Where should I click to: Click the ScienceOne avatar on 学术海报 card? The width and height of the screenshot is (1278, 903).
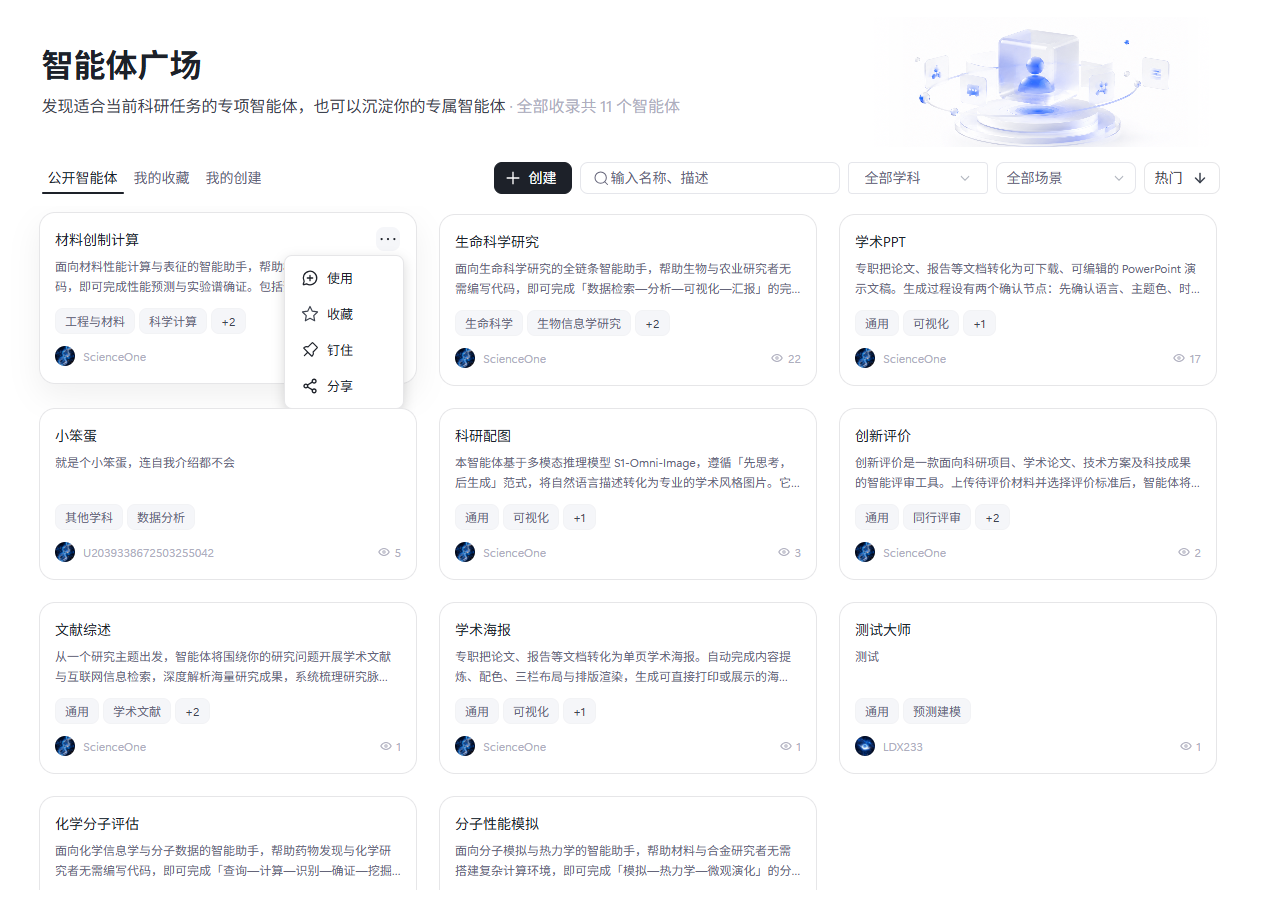[465, 746]
